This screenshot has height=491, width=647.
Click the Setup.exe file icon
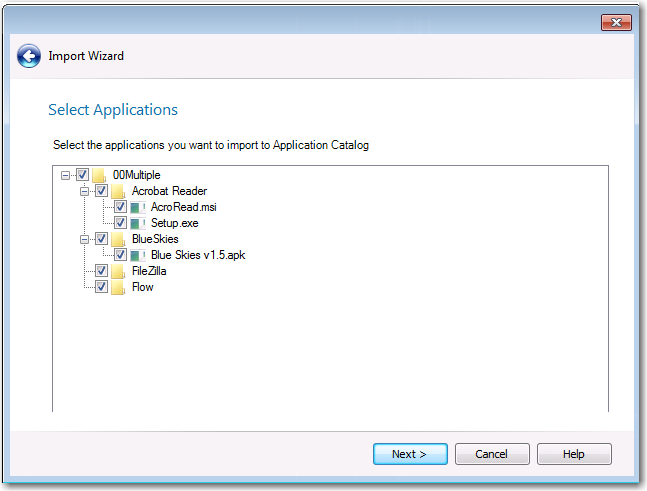pos(138,223)
